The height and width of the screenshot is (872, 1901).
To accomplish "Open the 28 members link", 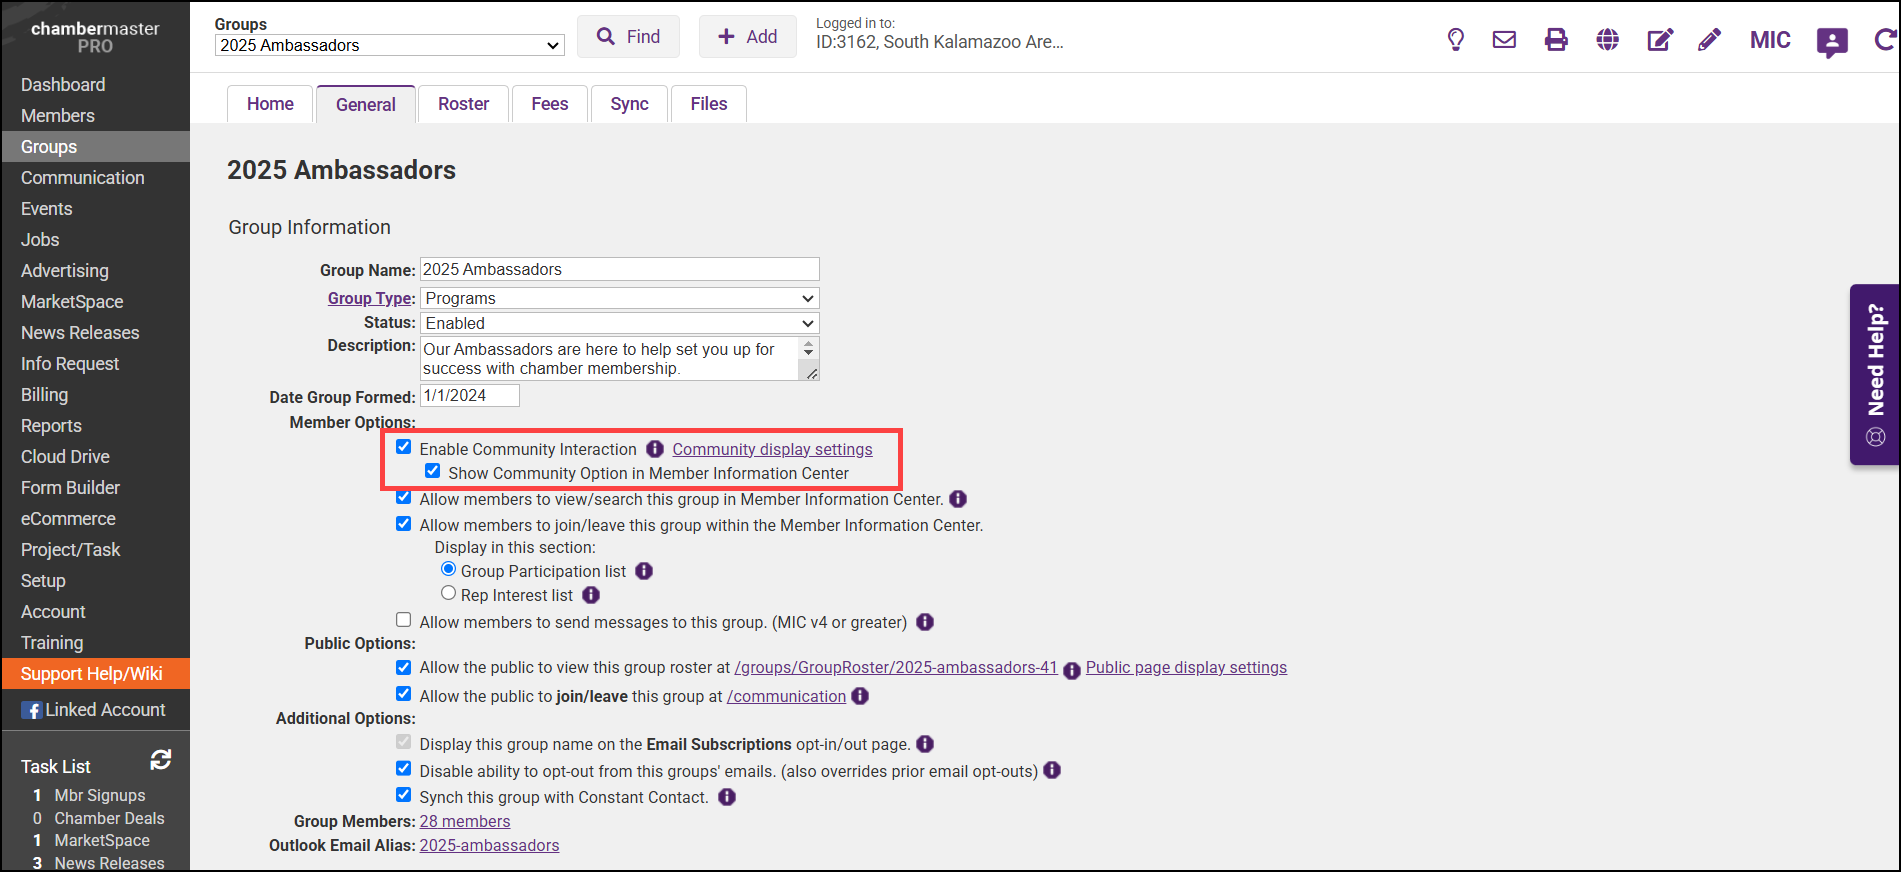I will [464, 821].
